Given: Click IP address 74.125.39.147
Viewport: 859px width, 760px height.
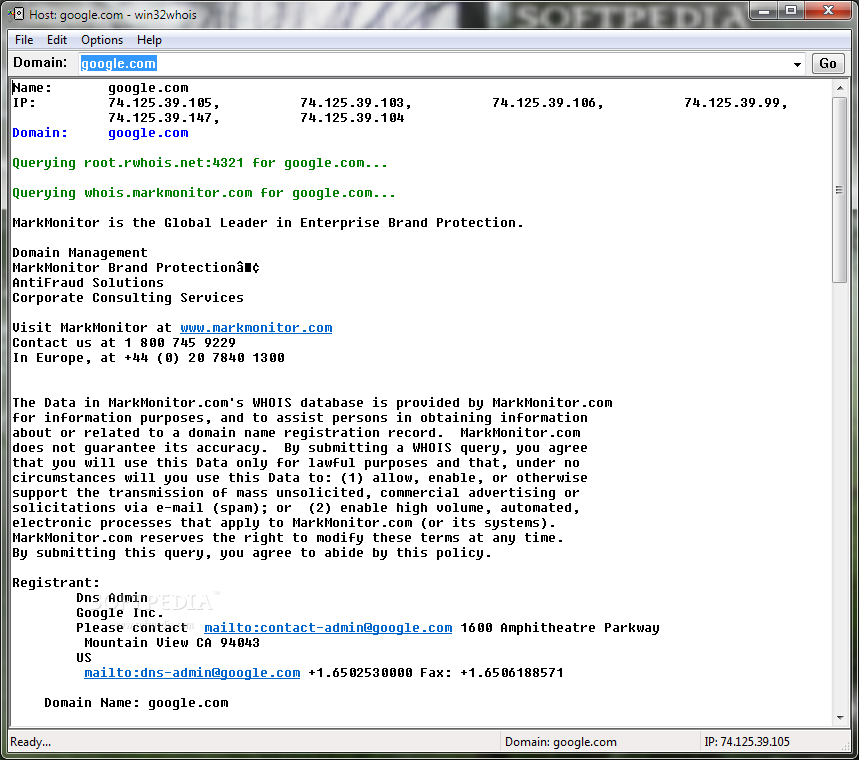Looking at the screenshot, I should click(x=163, y=118).
